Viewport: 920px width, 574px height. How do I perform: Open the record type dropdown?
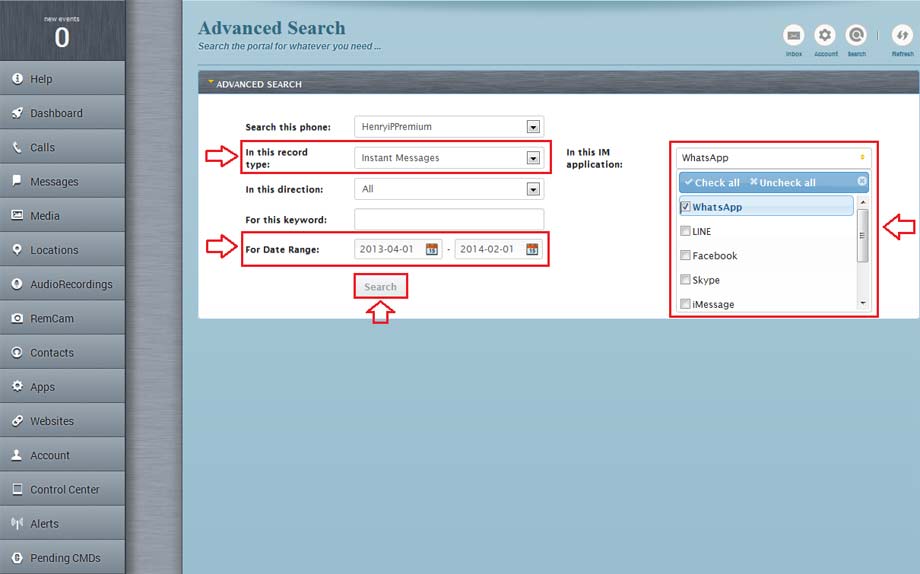[449, 157]
